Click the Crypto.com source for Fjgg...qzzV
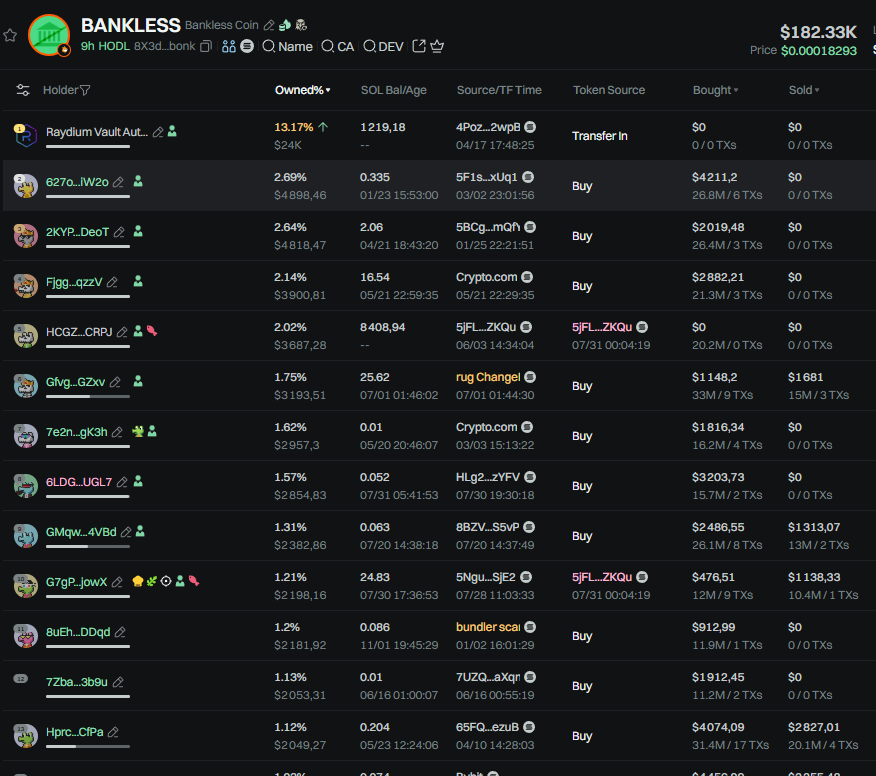The height and width of the screenshot is (776, 876). click(486, 277)
